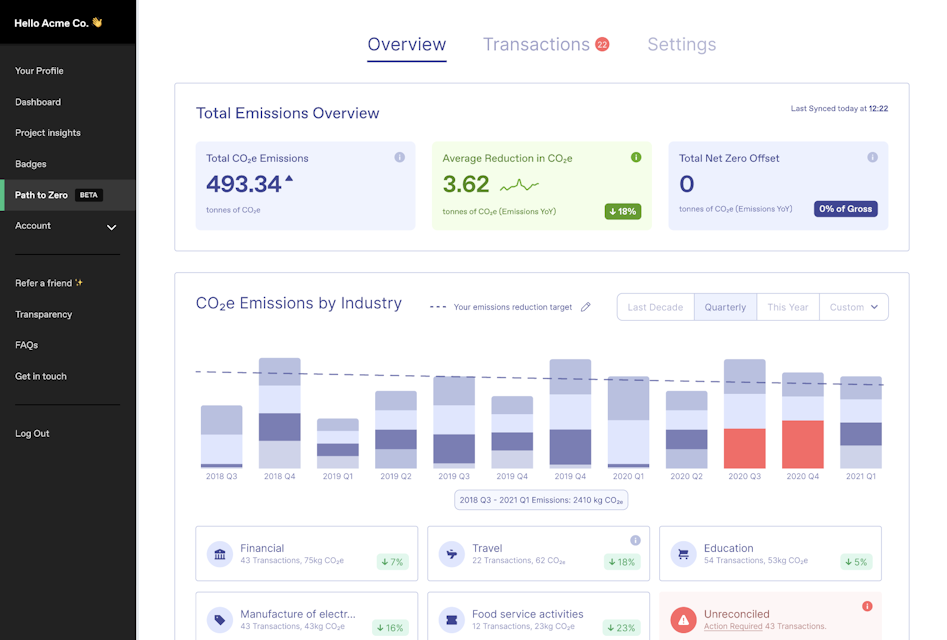Click the Financial bank icon
Image resolution: width=947 pixels, height=640 pixels.
(x=220, y=554)
